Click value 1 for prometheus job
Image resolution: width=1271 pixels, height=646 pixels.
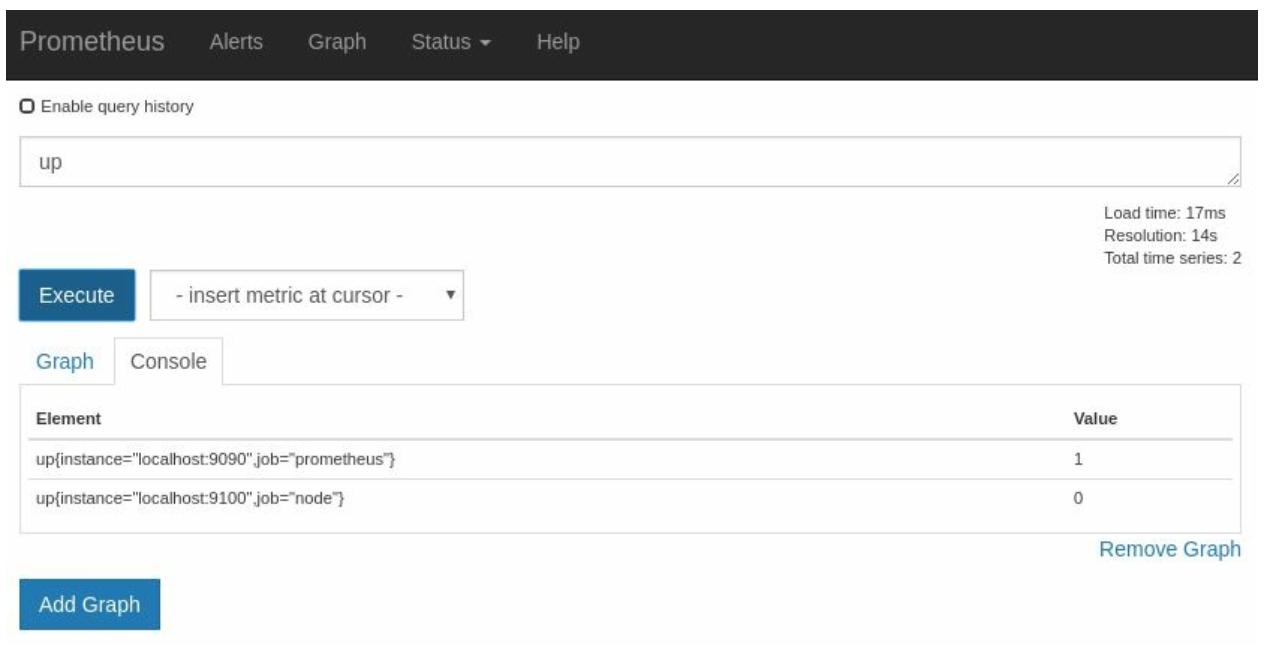1078,459
